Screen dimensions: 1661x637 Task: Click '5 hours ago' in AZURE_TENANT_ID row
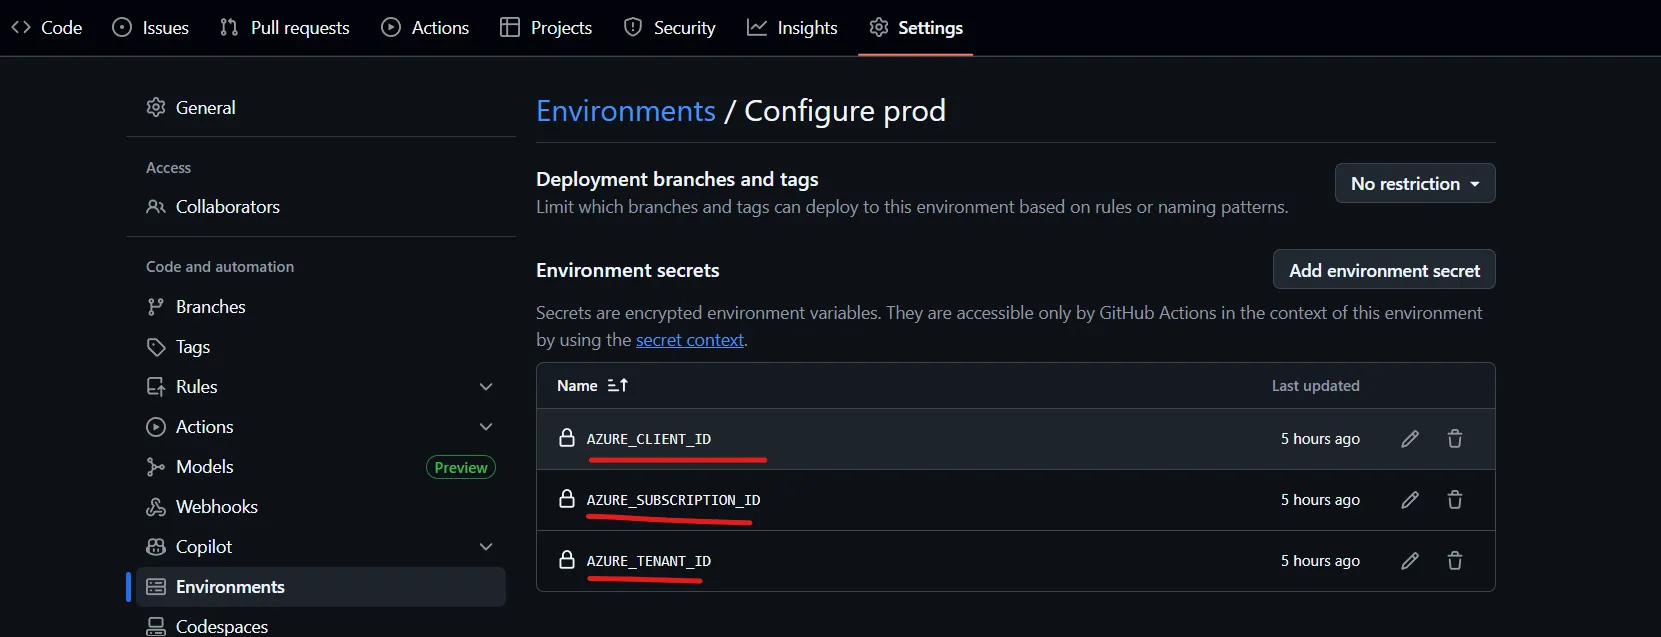1320,561
